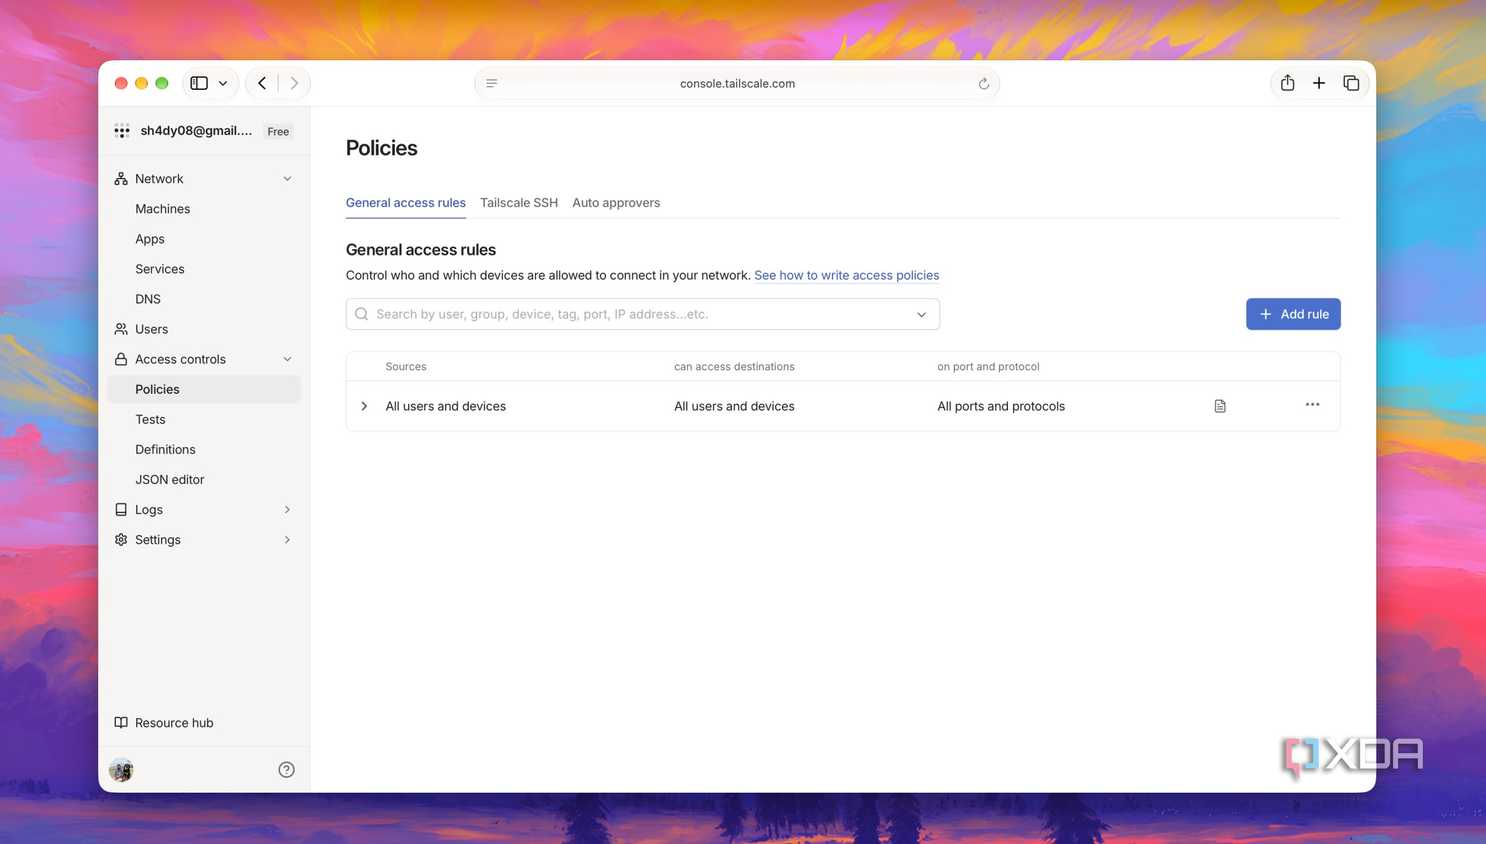Select the Policies item in sidebar
Viewport: 1486px width, 844px height.
click(x=204, y=389)
